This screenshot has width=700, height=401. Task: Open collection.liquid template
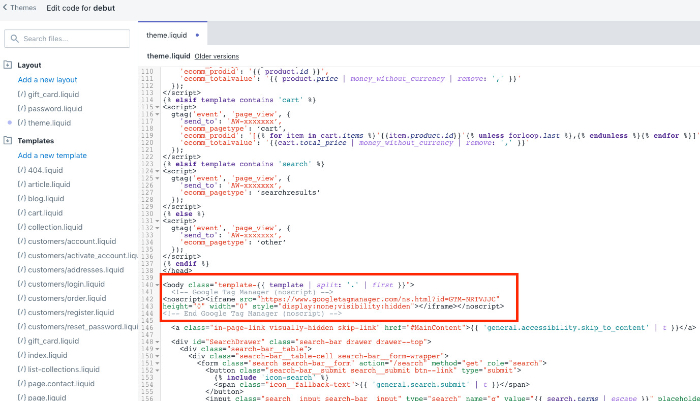point(50,227)
